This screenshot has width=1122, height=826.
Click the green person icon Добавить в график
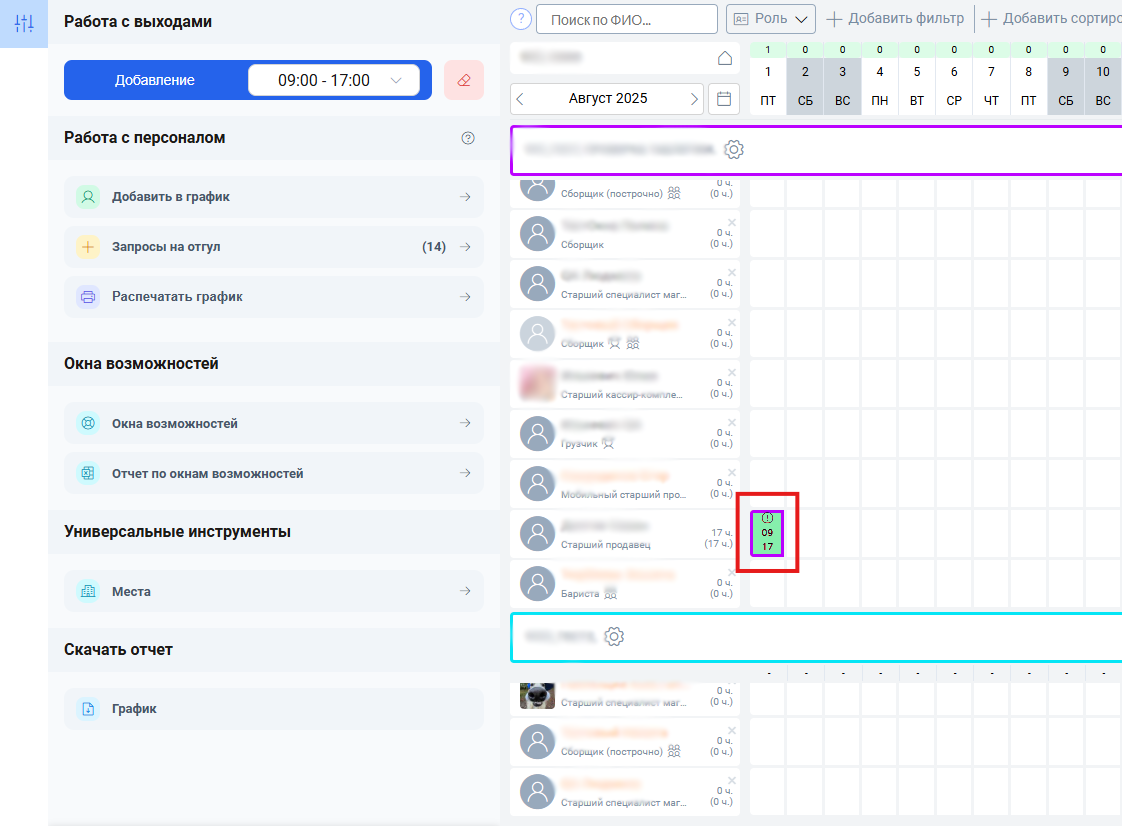(x=88, y=197)
